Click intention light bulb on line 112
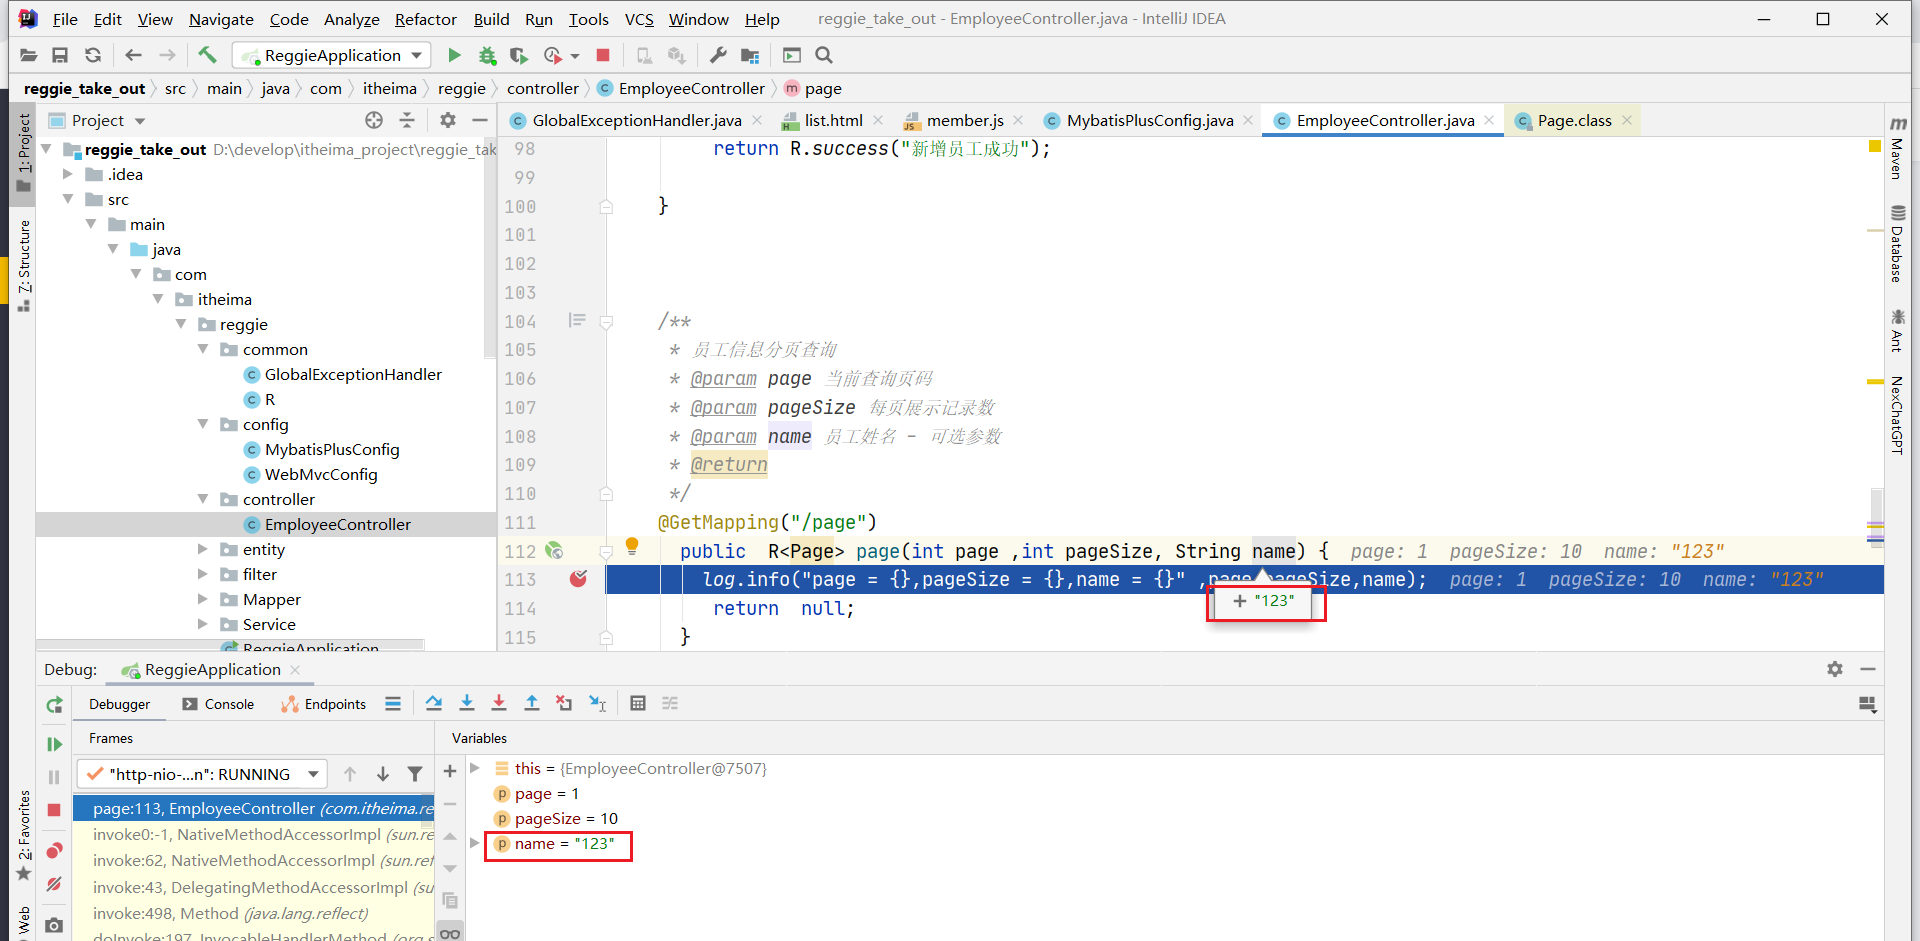Viewport: 1920px width, 941px height. (632, 546)
